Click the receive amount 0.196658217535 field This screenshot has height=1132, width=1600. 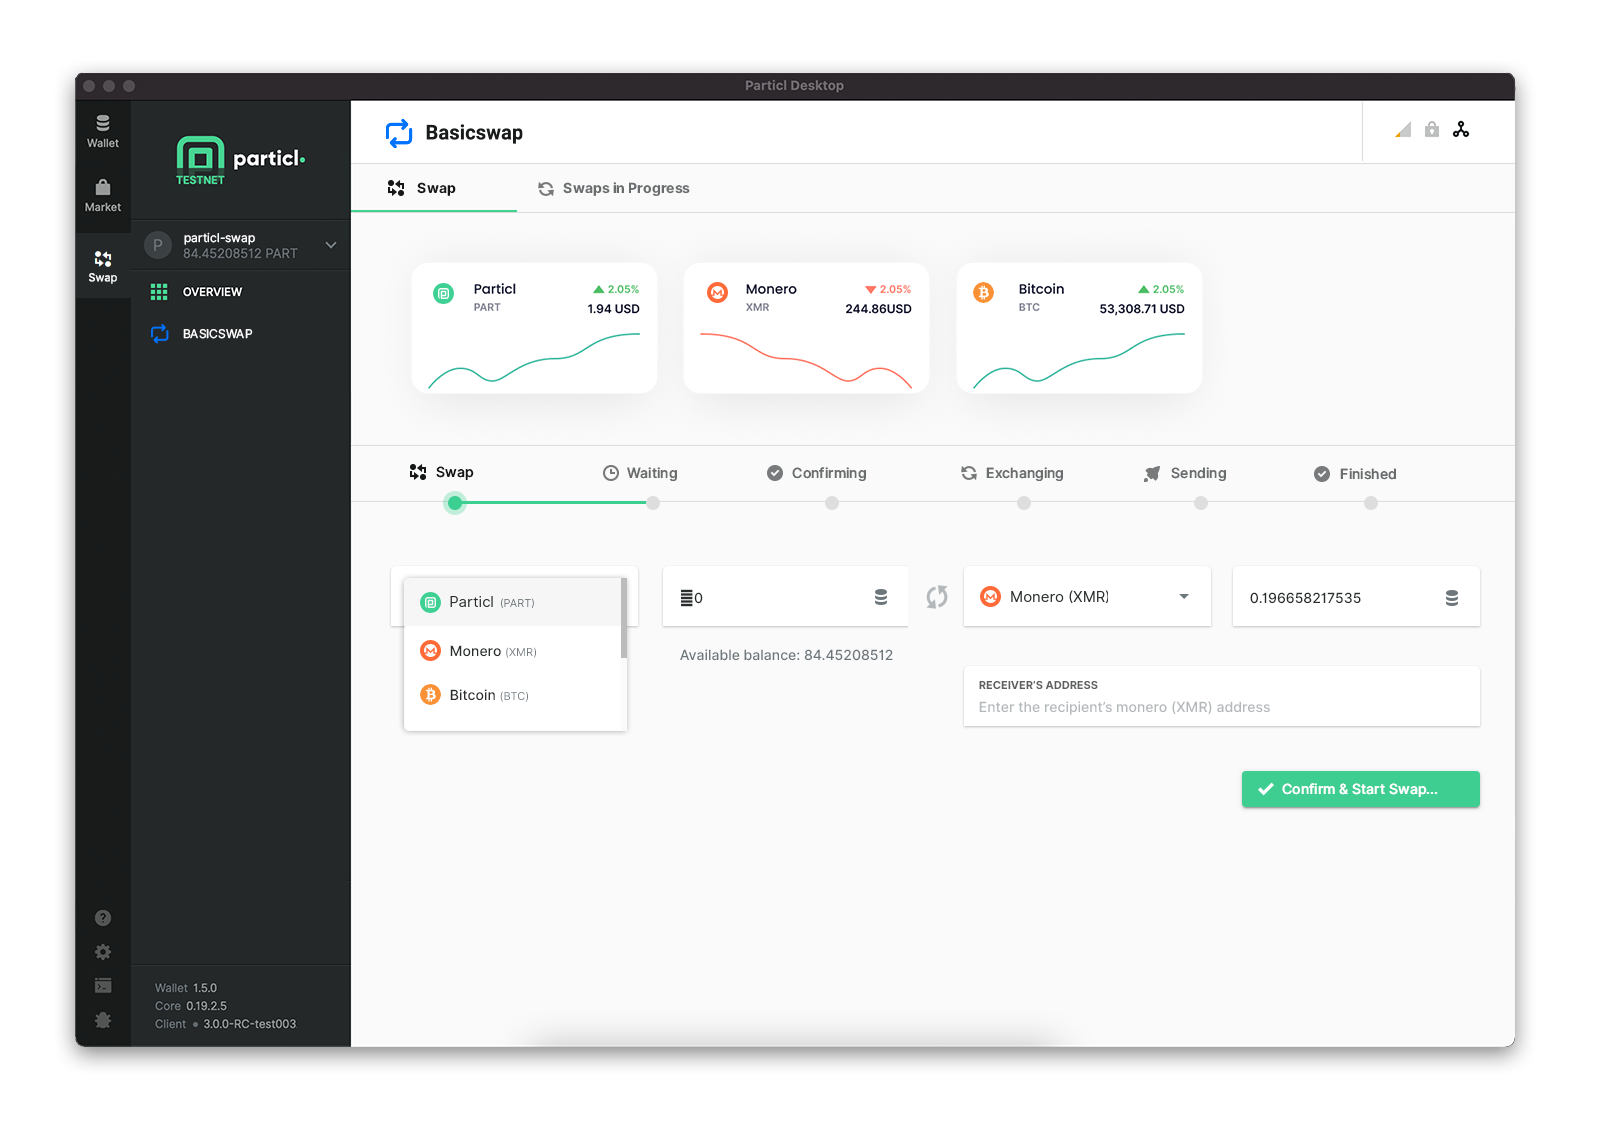[1356, 597]
